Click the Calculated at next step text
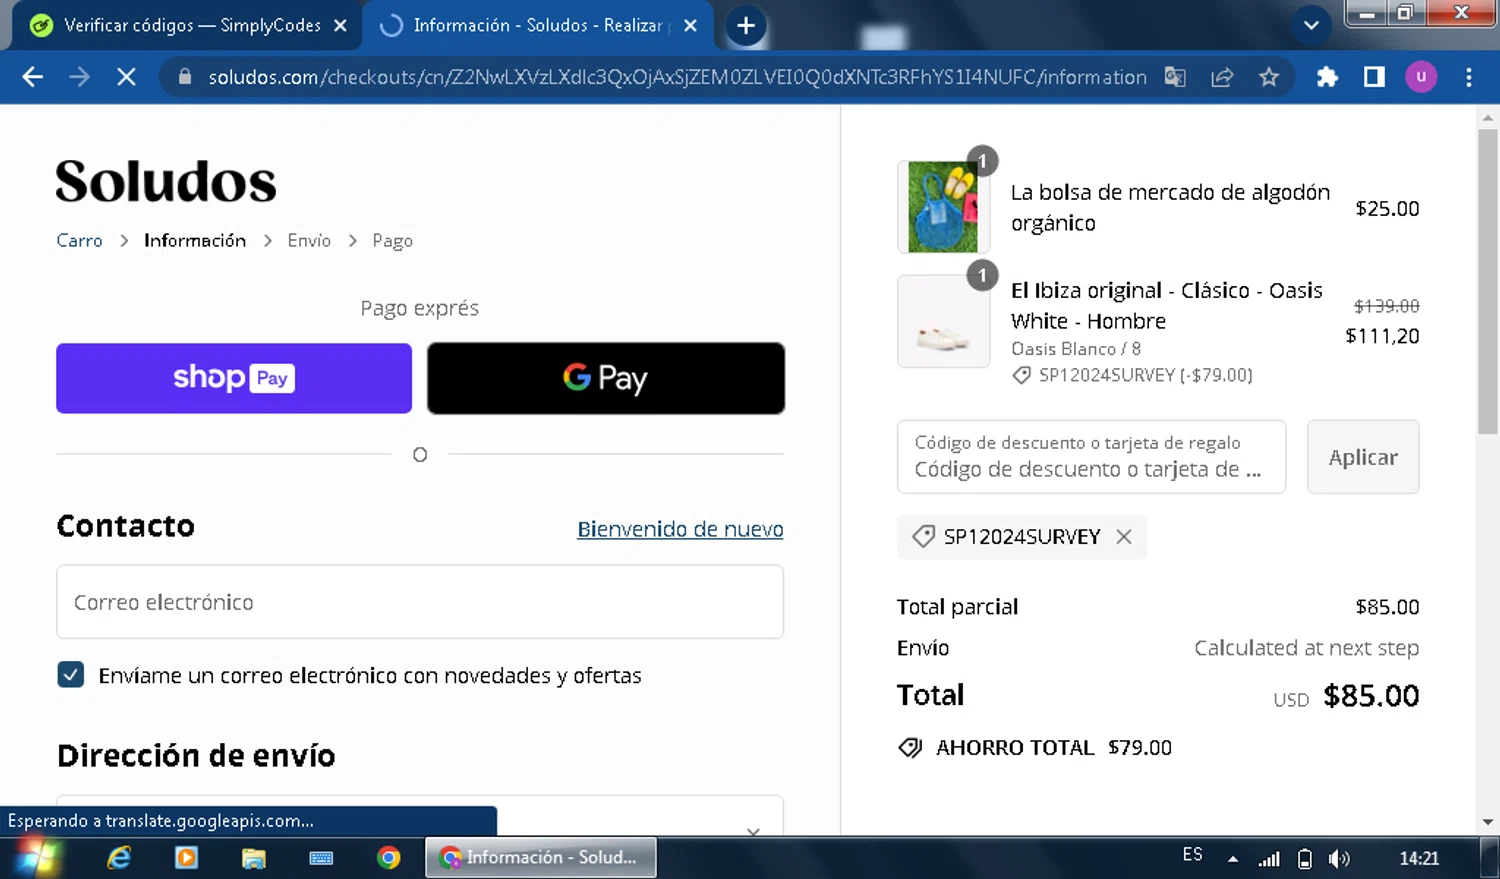The width and height of the screenshot is (1500, 879). [1306, 648]
